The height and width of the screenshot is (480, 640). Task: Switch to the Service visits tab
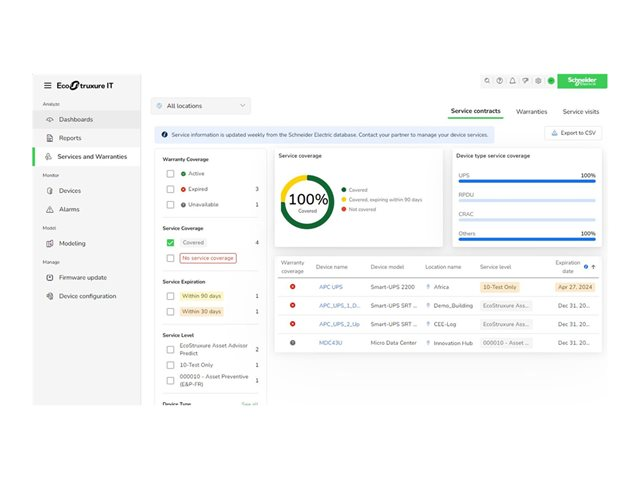(x=580, y=111)
